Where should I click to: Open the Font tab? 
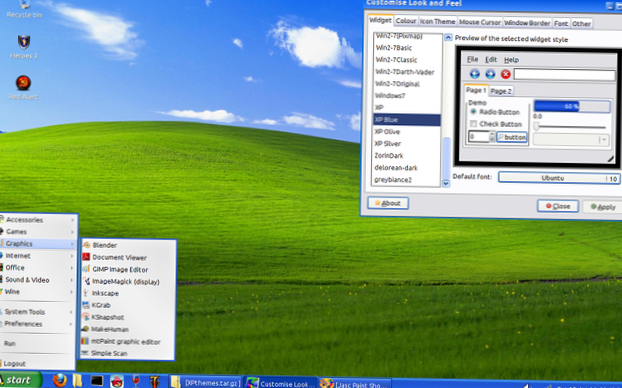(x=561, y=23)
